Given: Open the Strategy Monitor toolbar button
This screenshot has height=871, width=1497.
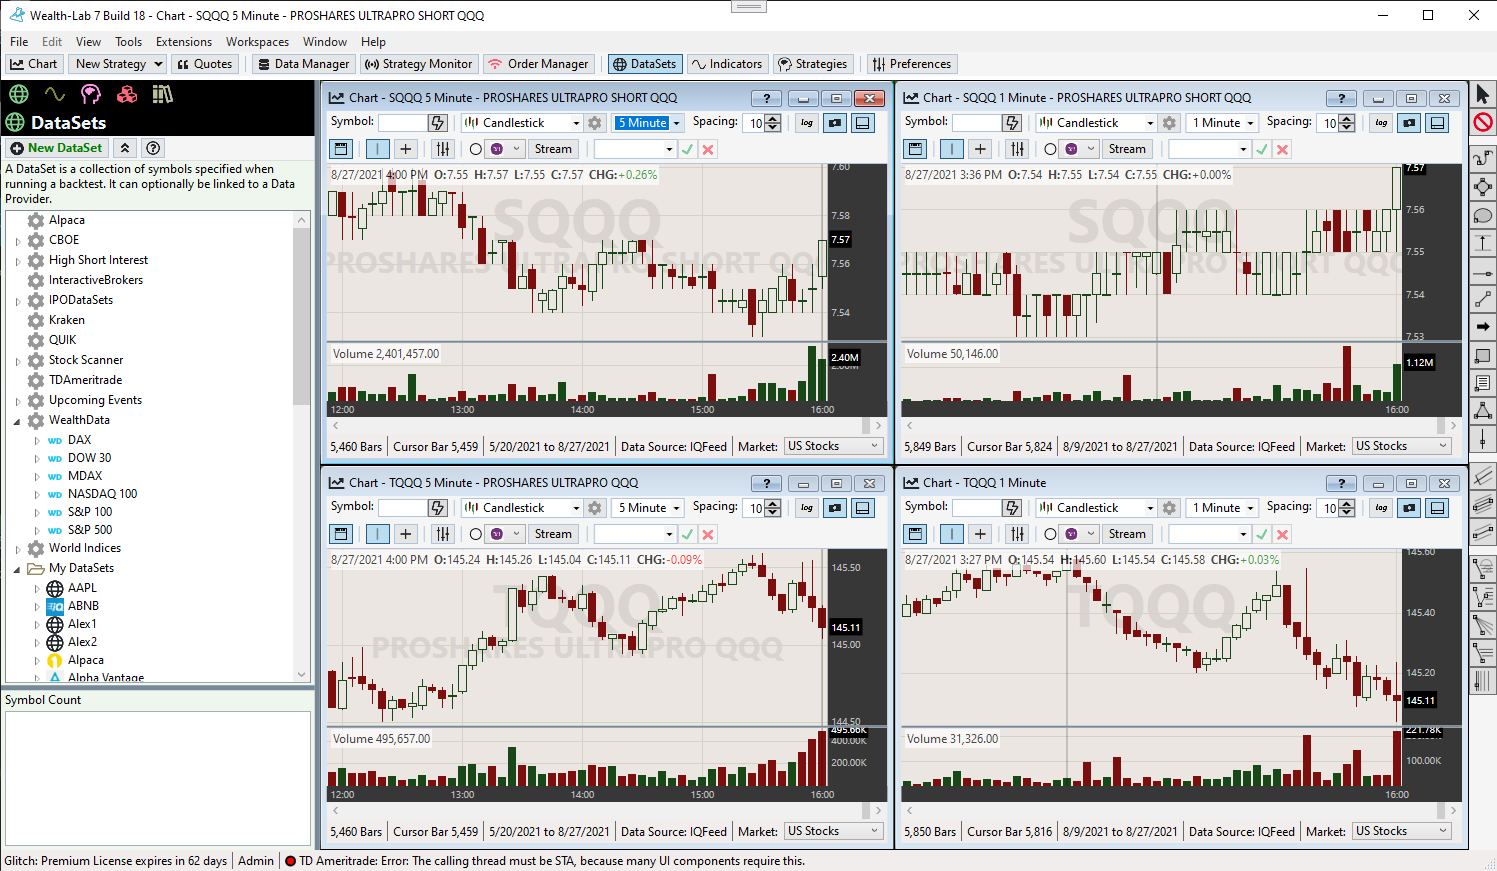Looking at the screenshot, I should (419, 64).
